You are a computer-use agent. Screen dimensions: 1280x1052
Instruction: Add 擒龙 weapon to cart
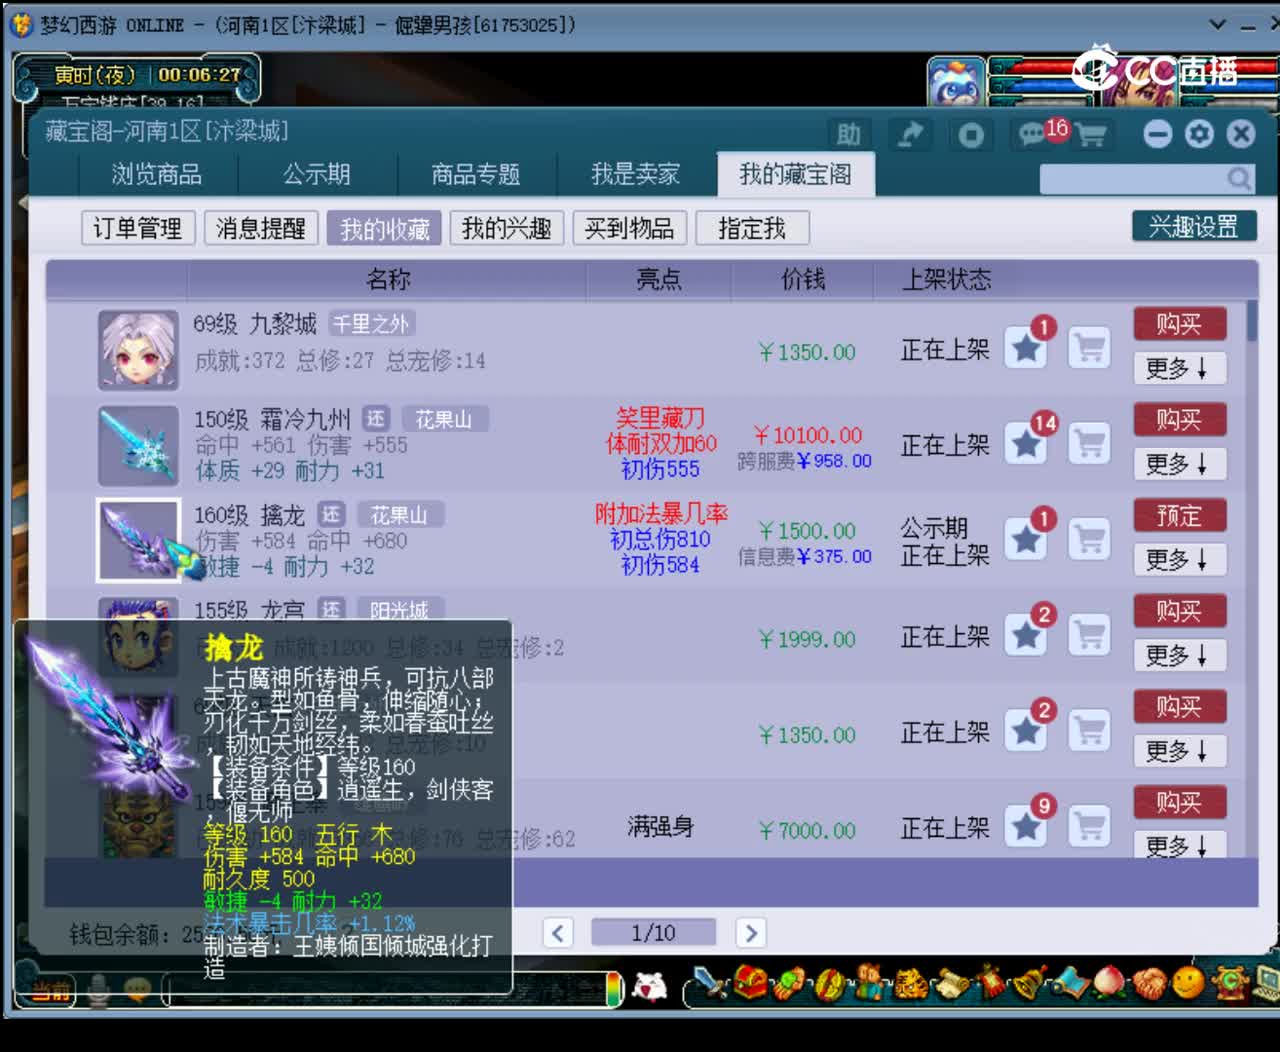[1089, 539]
